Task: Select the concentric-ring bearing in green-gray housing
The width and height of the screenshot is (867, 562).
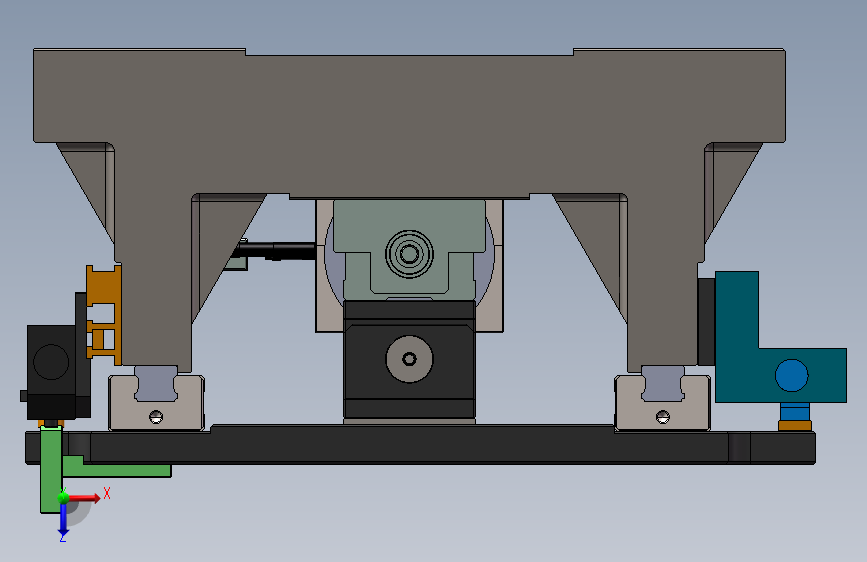Action: point(409,254)
